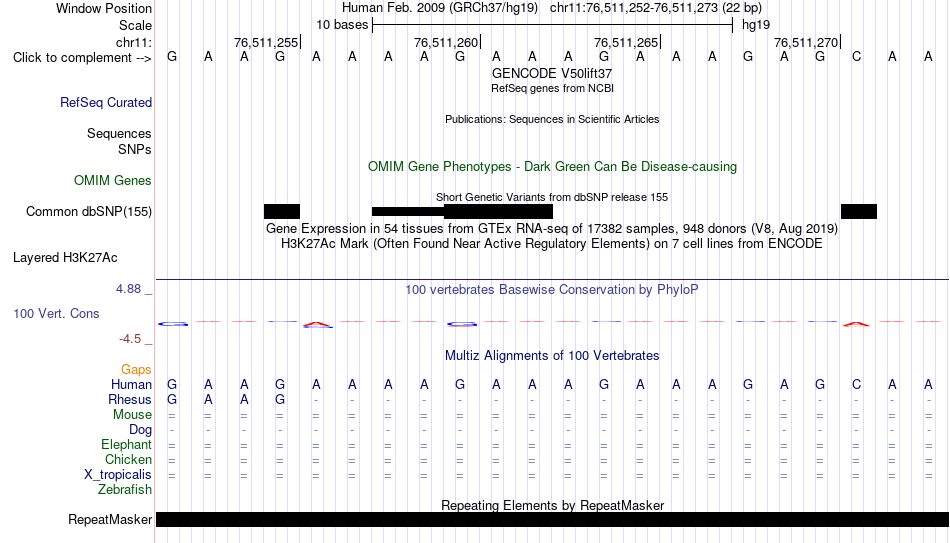Click the X_tropicalis species label
Viewport: 950px width, 543px height.
click(x=118, y=475)
